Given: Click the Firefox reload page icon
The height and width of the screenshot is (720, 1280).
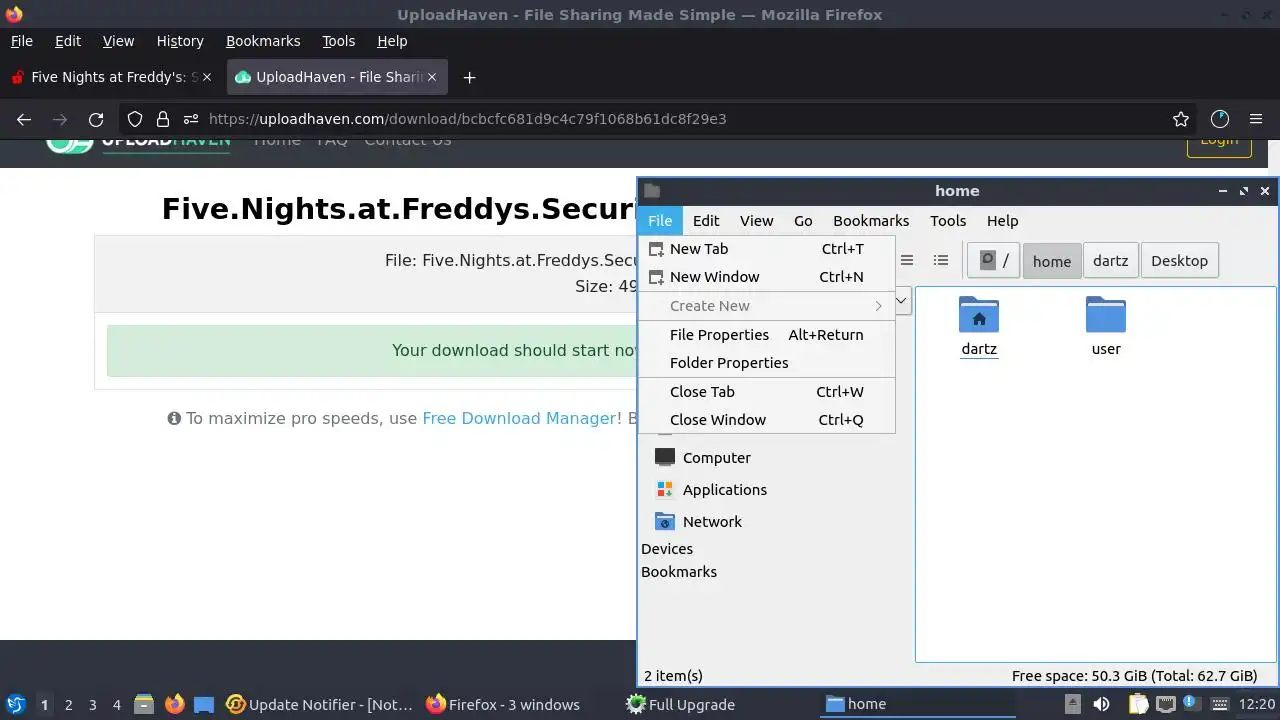Looking at the screenshot, I should [96, 119].
